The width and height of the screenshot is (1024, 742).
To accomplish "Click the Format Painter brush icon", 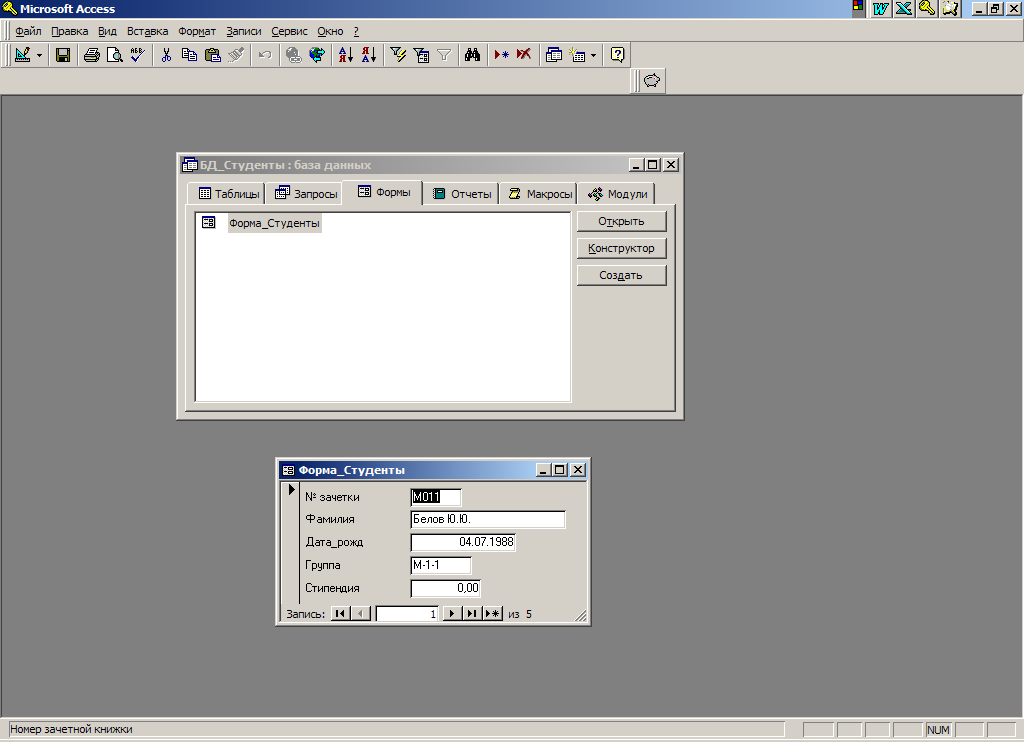I will click(236, 55).
